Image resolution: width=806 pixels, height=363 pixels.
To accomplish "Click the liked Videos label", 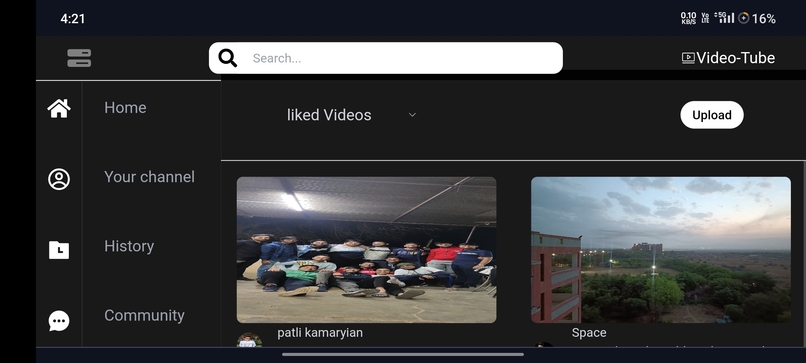I will (329, 115).
